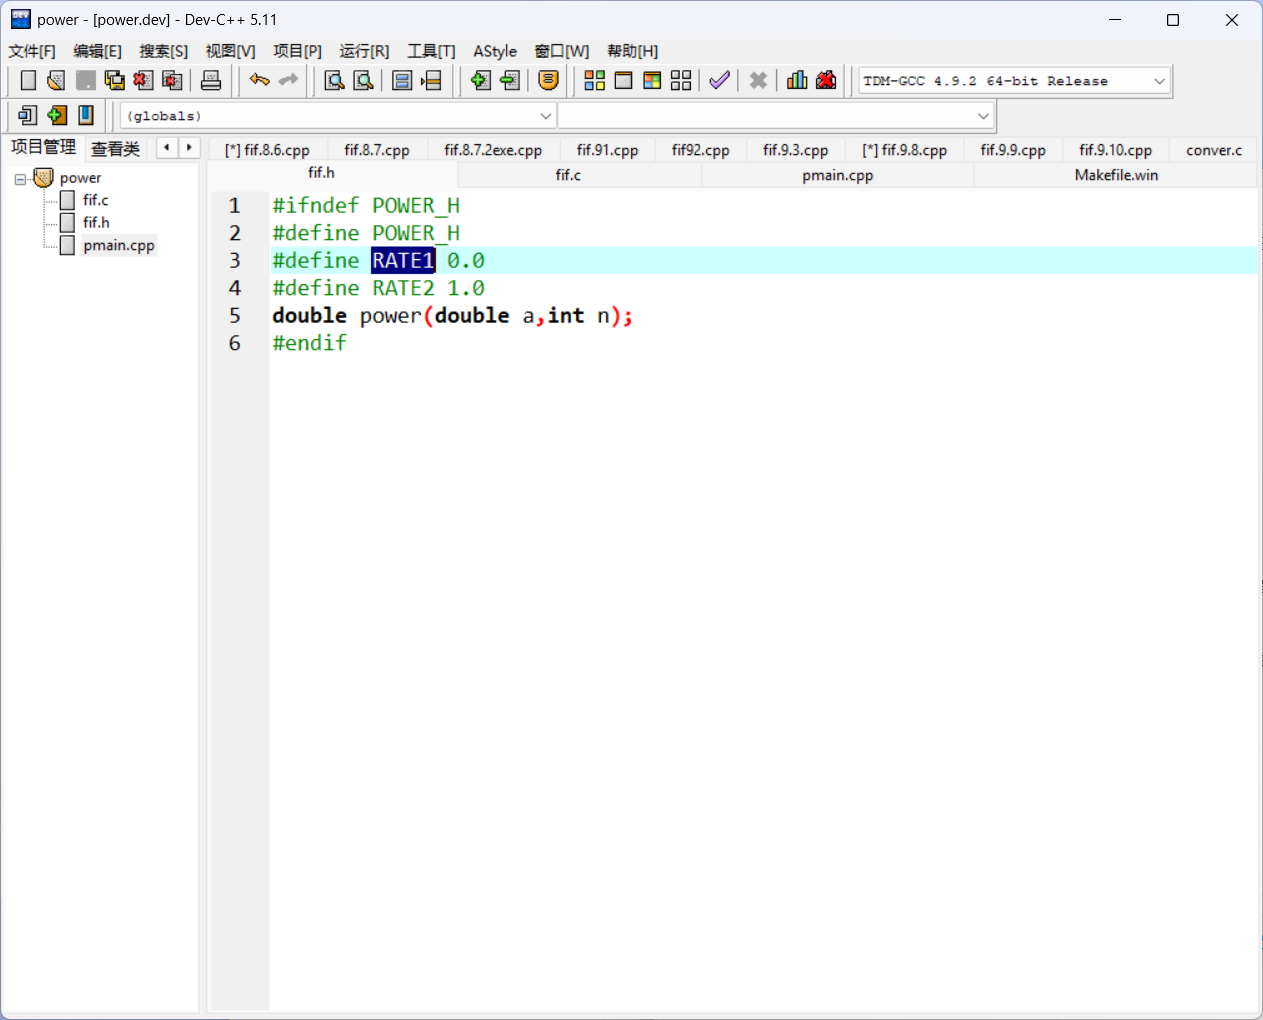Click the Undo arrow icon
This screenshot has width=1263, height=1020.
(x=260, y=81)
